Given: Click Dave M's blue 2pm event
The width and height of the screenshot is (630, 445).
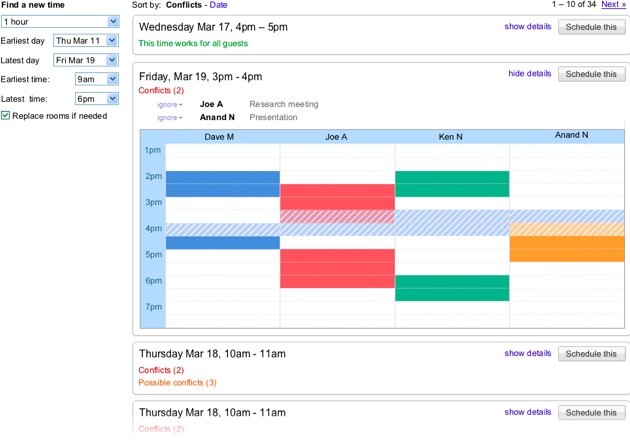Looking at the screenshot, I should 222,183.
